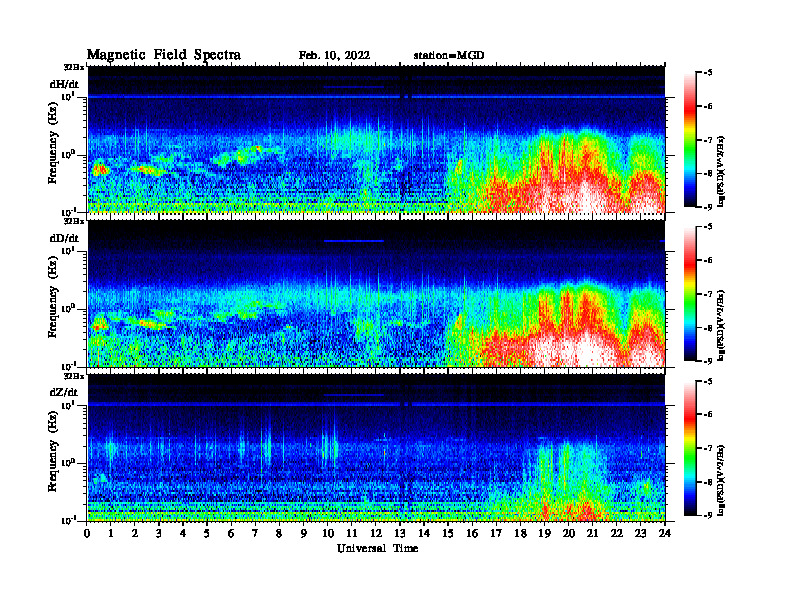
Task: Click the "Magnetic Field Spectra" title
Action: click(x=164, y=55)
